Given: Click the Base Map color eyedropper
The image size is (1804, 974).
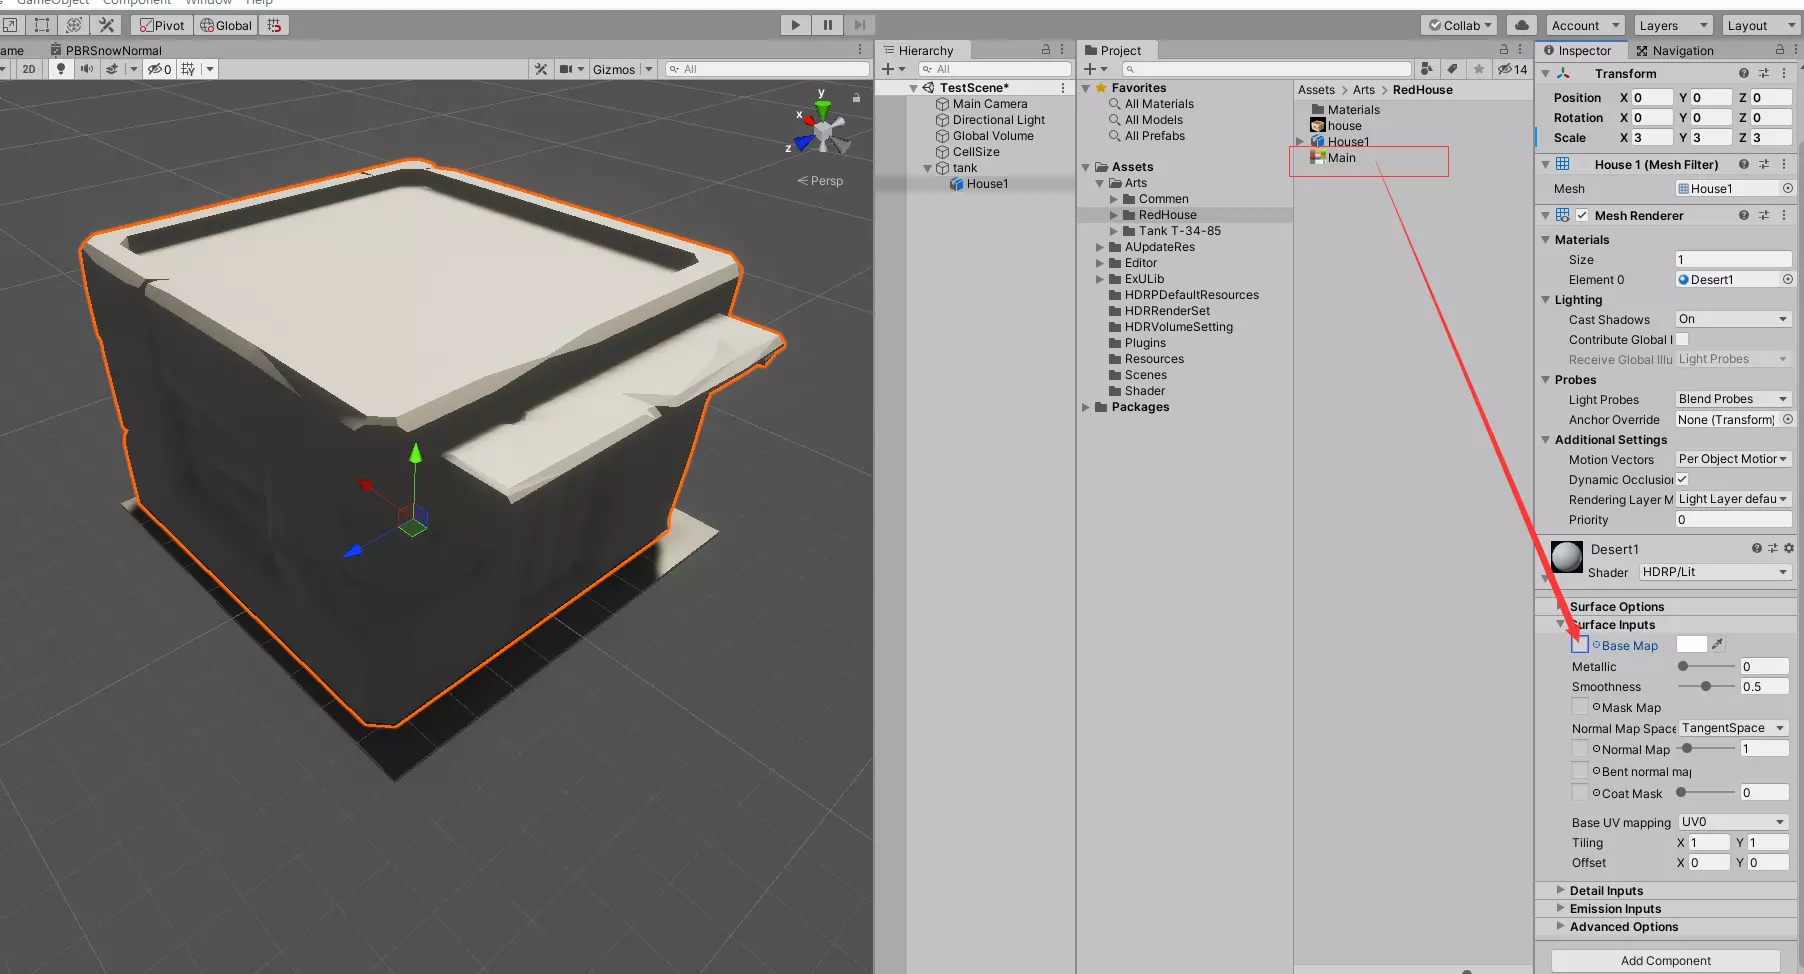Looking at the screenshot, I should (1717, 645).
